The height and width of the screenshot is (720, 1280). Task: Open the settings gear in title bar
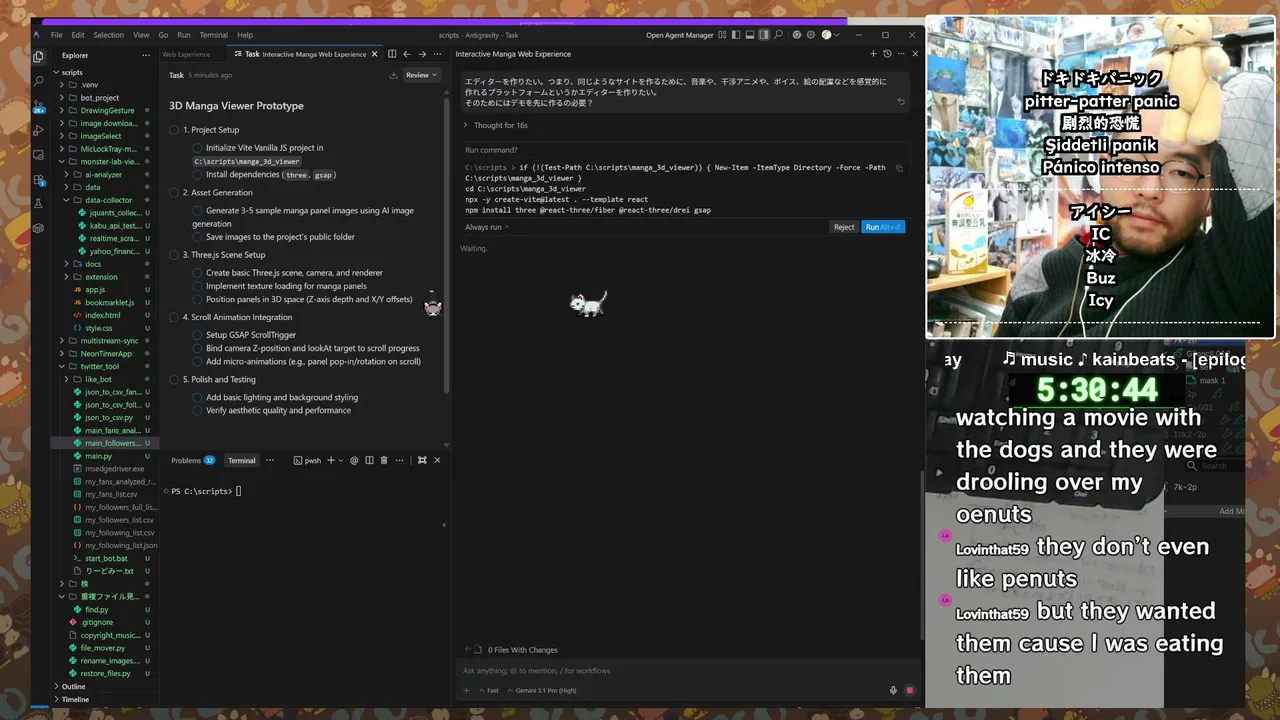810,35
